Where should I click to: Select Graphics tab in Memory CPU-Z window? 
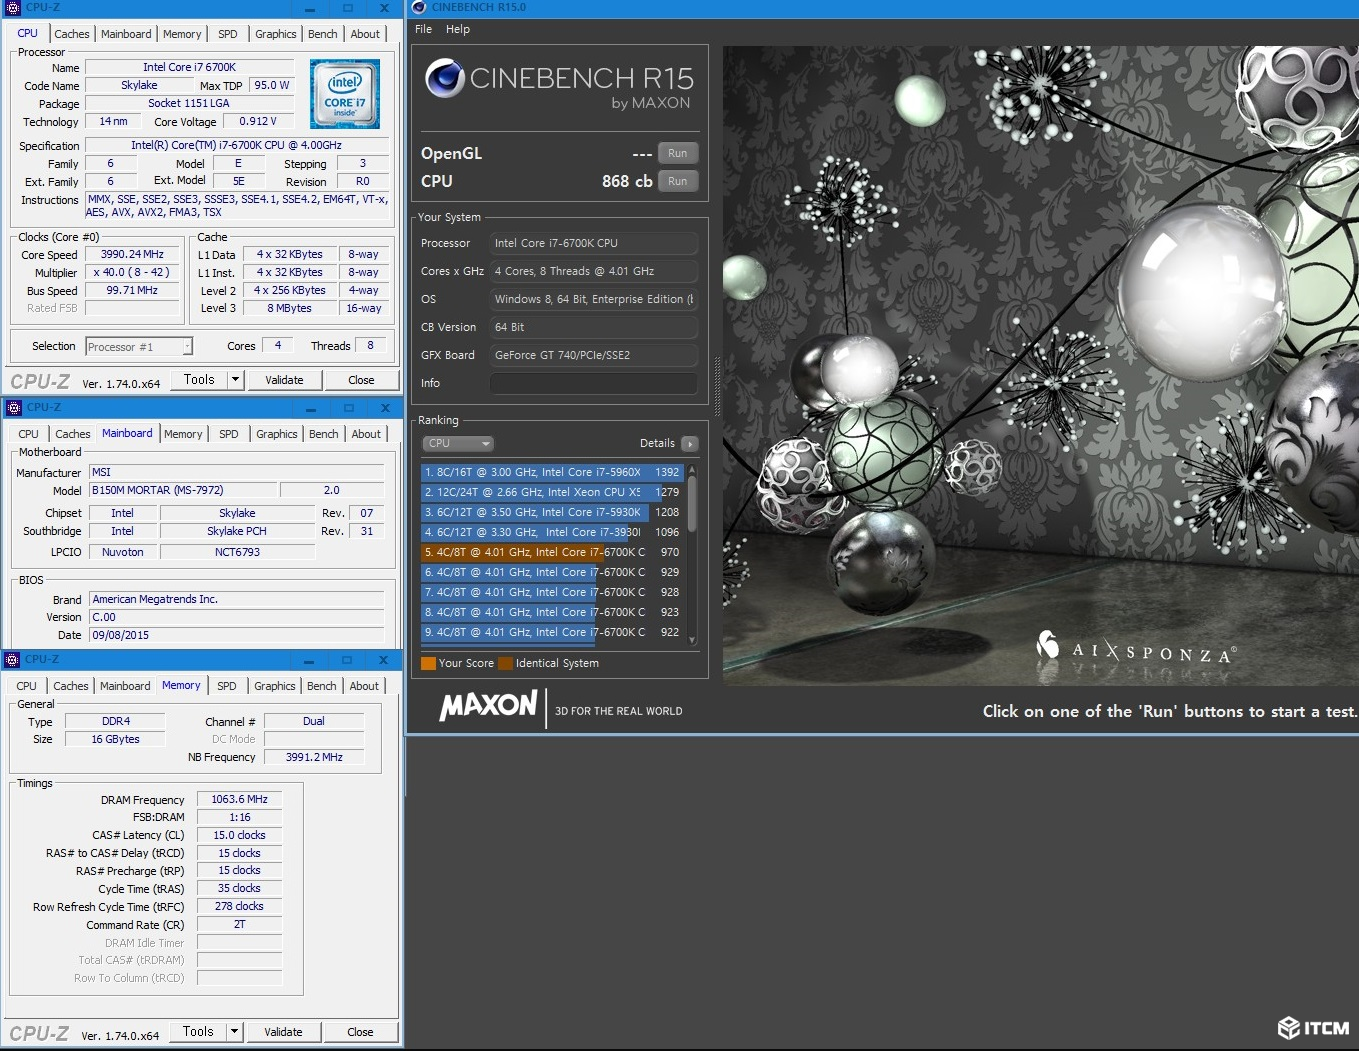coord(274,686)
